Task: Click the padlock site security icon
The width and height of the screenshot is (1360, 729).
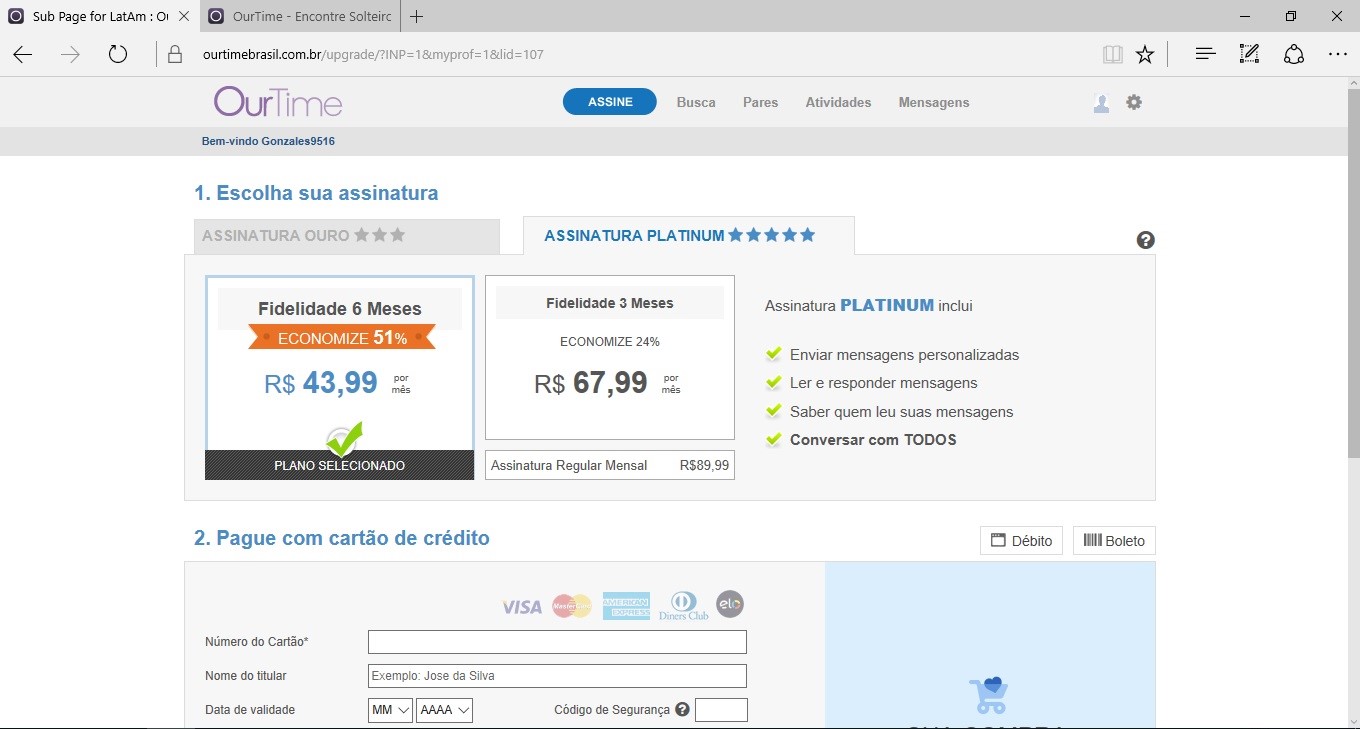Action: (175, 54)
